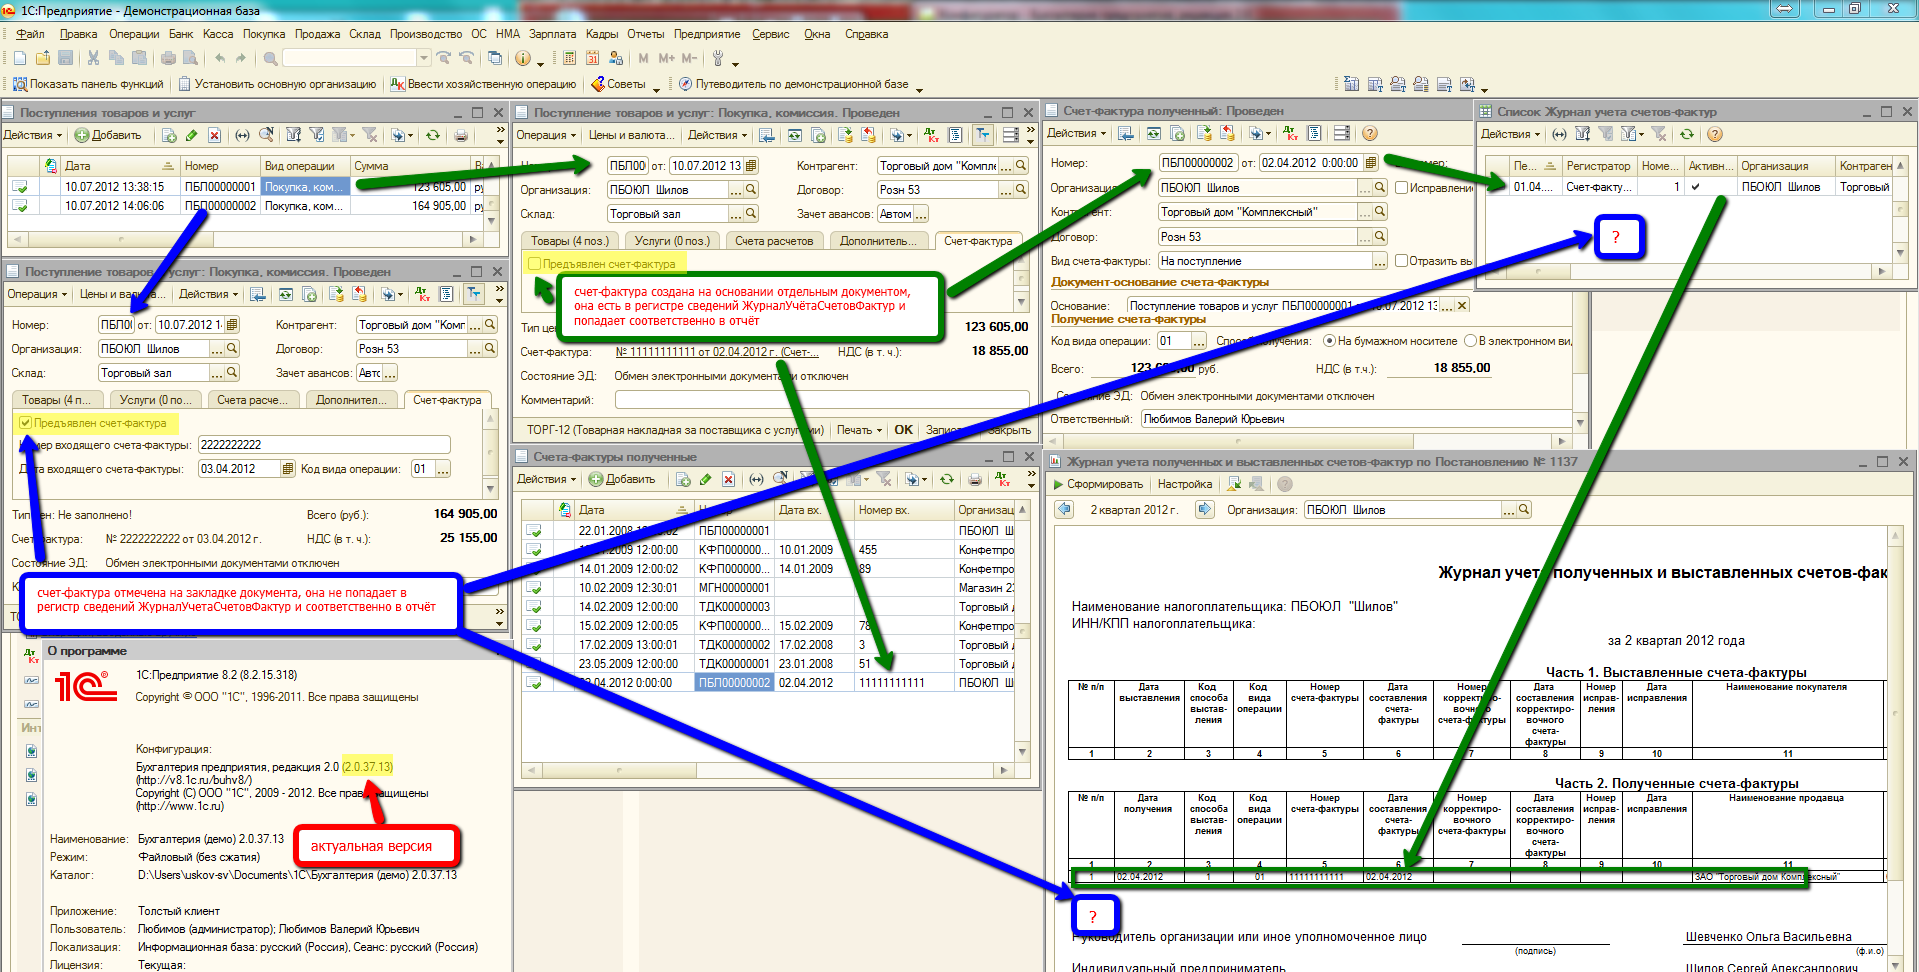Viewport: 1919px width, 972px height.
Task: Click magnifier next to Торговый дом "Комплексный" in Счет-фактура
Action: point(1380,212)
